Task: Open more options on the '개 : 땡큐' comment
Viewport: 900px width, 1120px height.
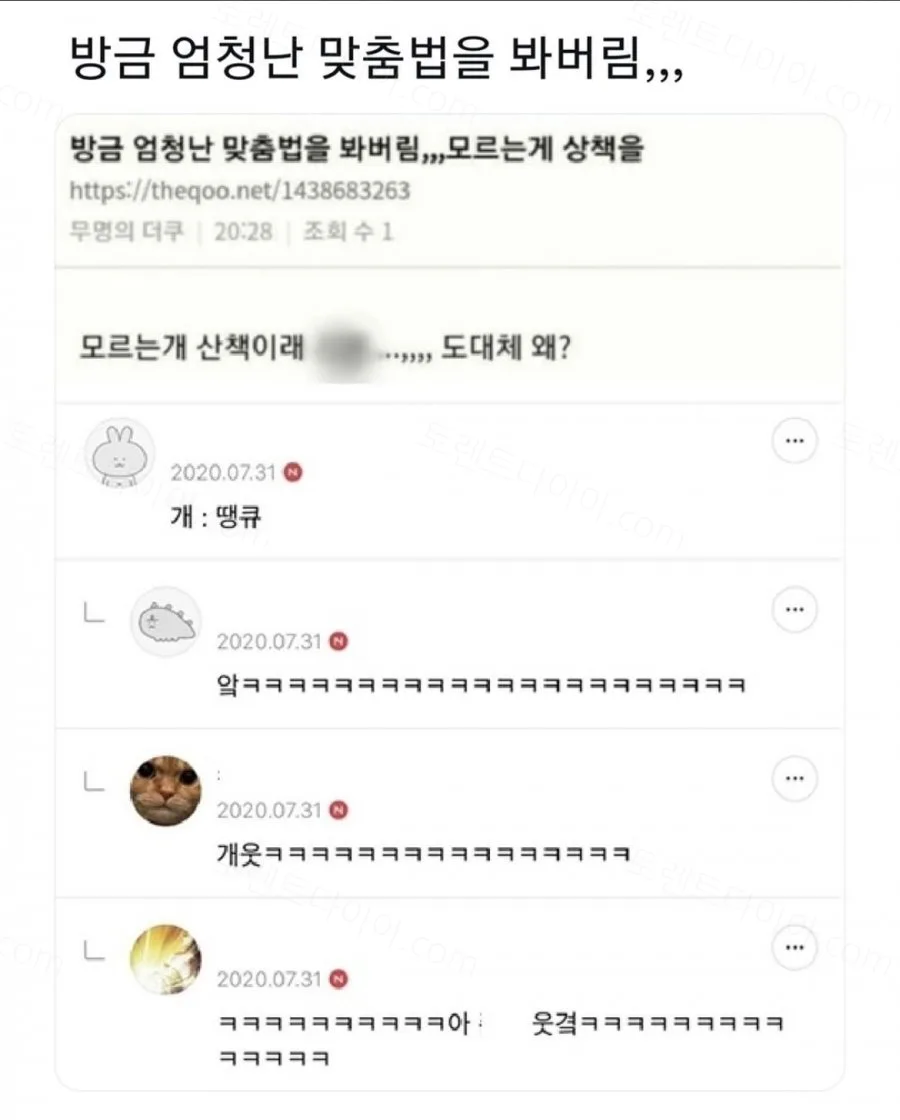Action: point(794,441)
